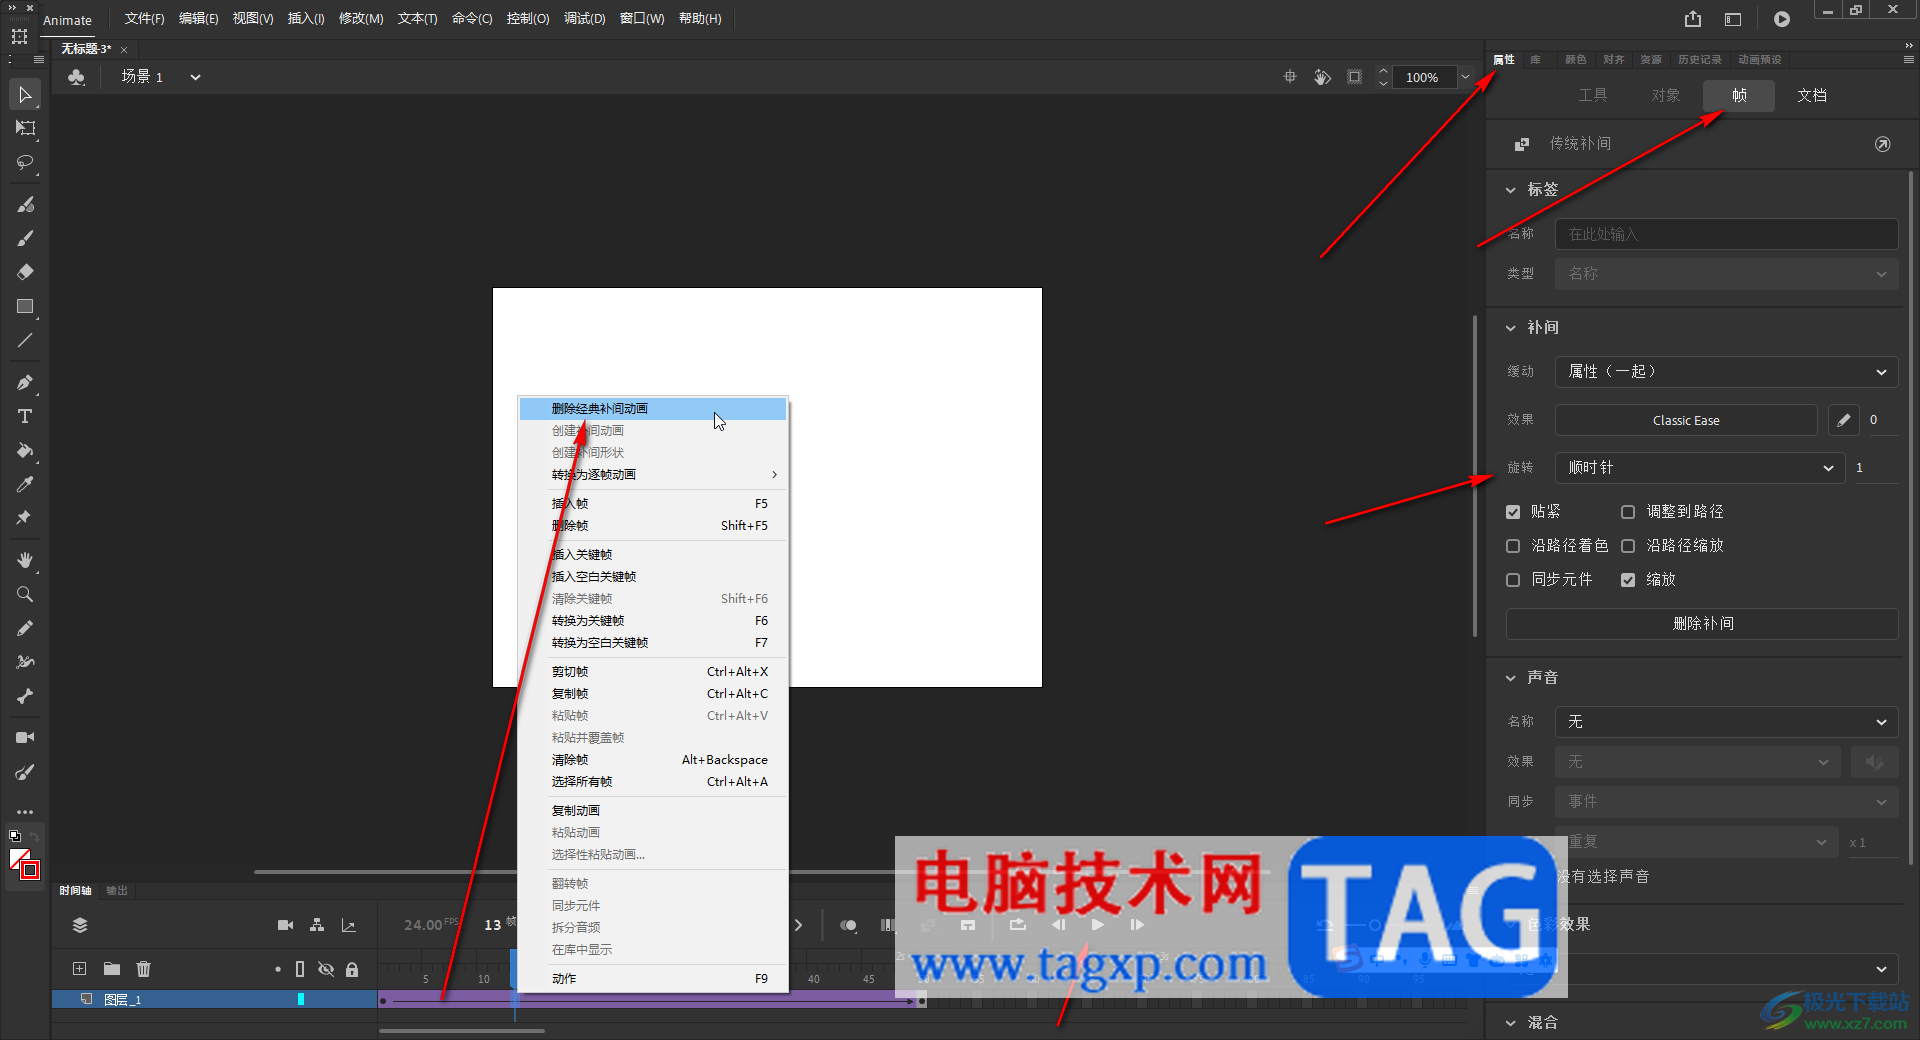
Task: Click the 删除补间 button
Action: click(1702, 624)
